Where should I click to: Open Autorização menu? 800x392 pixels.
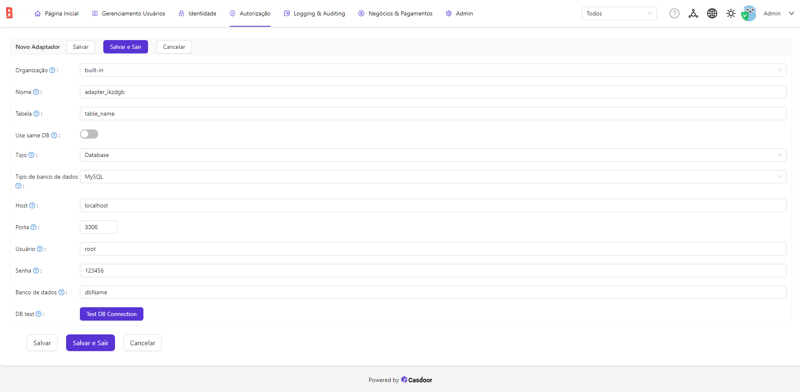click(x=250, y=14)
